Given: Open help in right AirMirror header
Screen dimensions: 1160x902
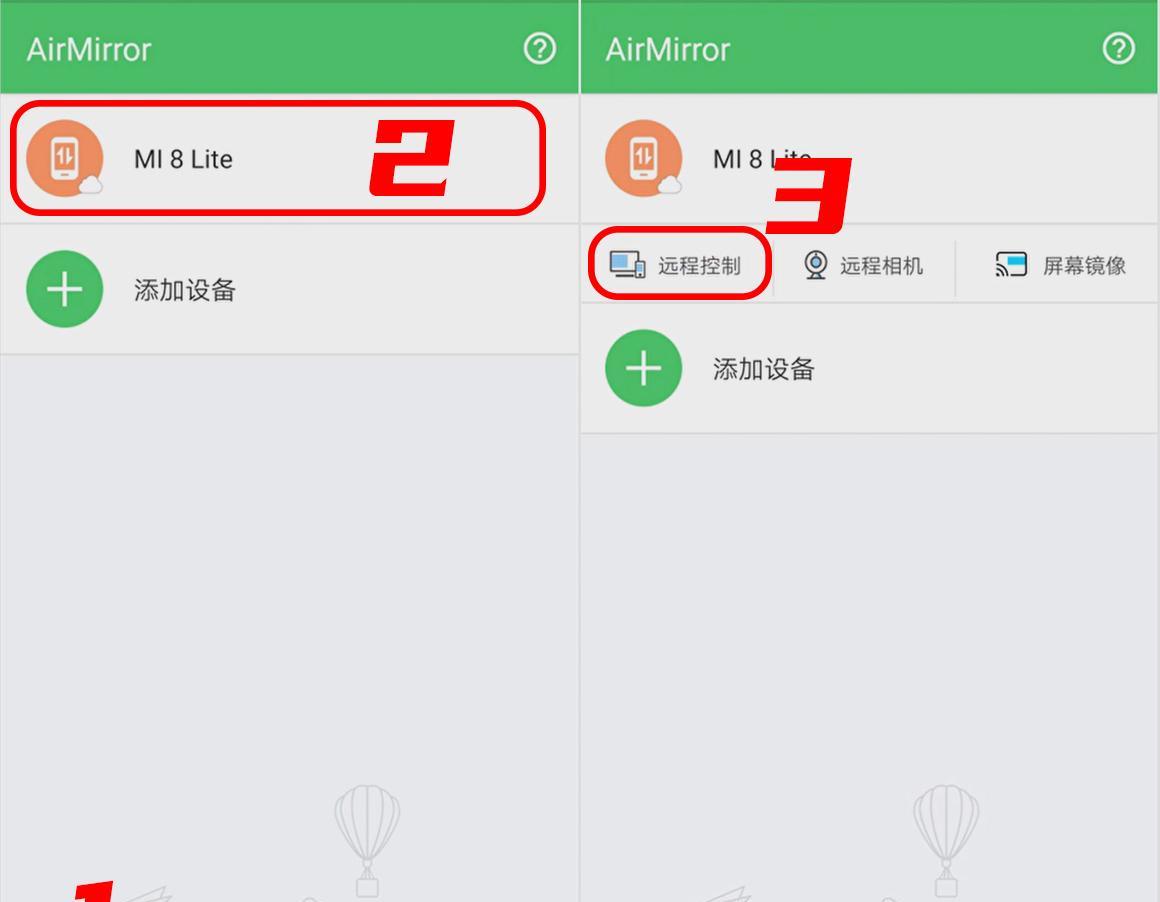Looking at the screenshot, I should click(x=1119, y=49).
